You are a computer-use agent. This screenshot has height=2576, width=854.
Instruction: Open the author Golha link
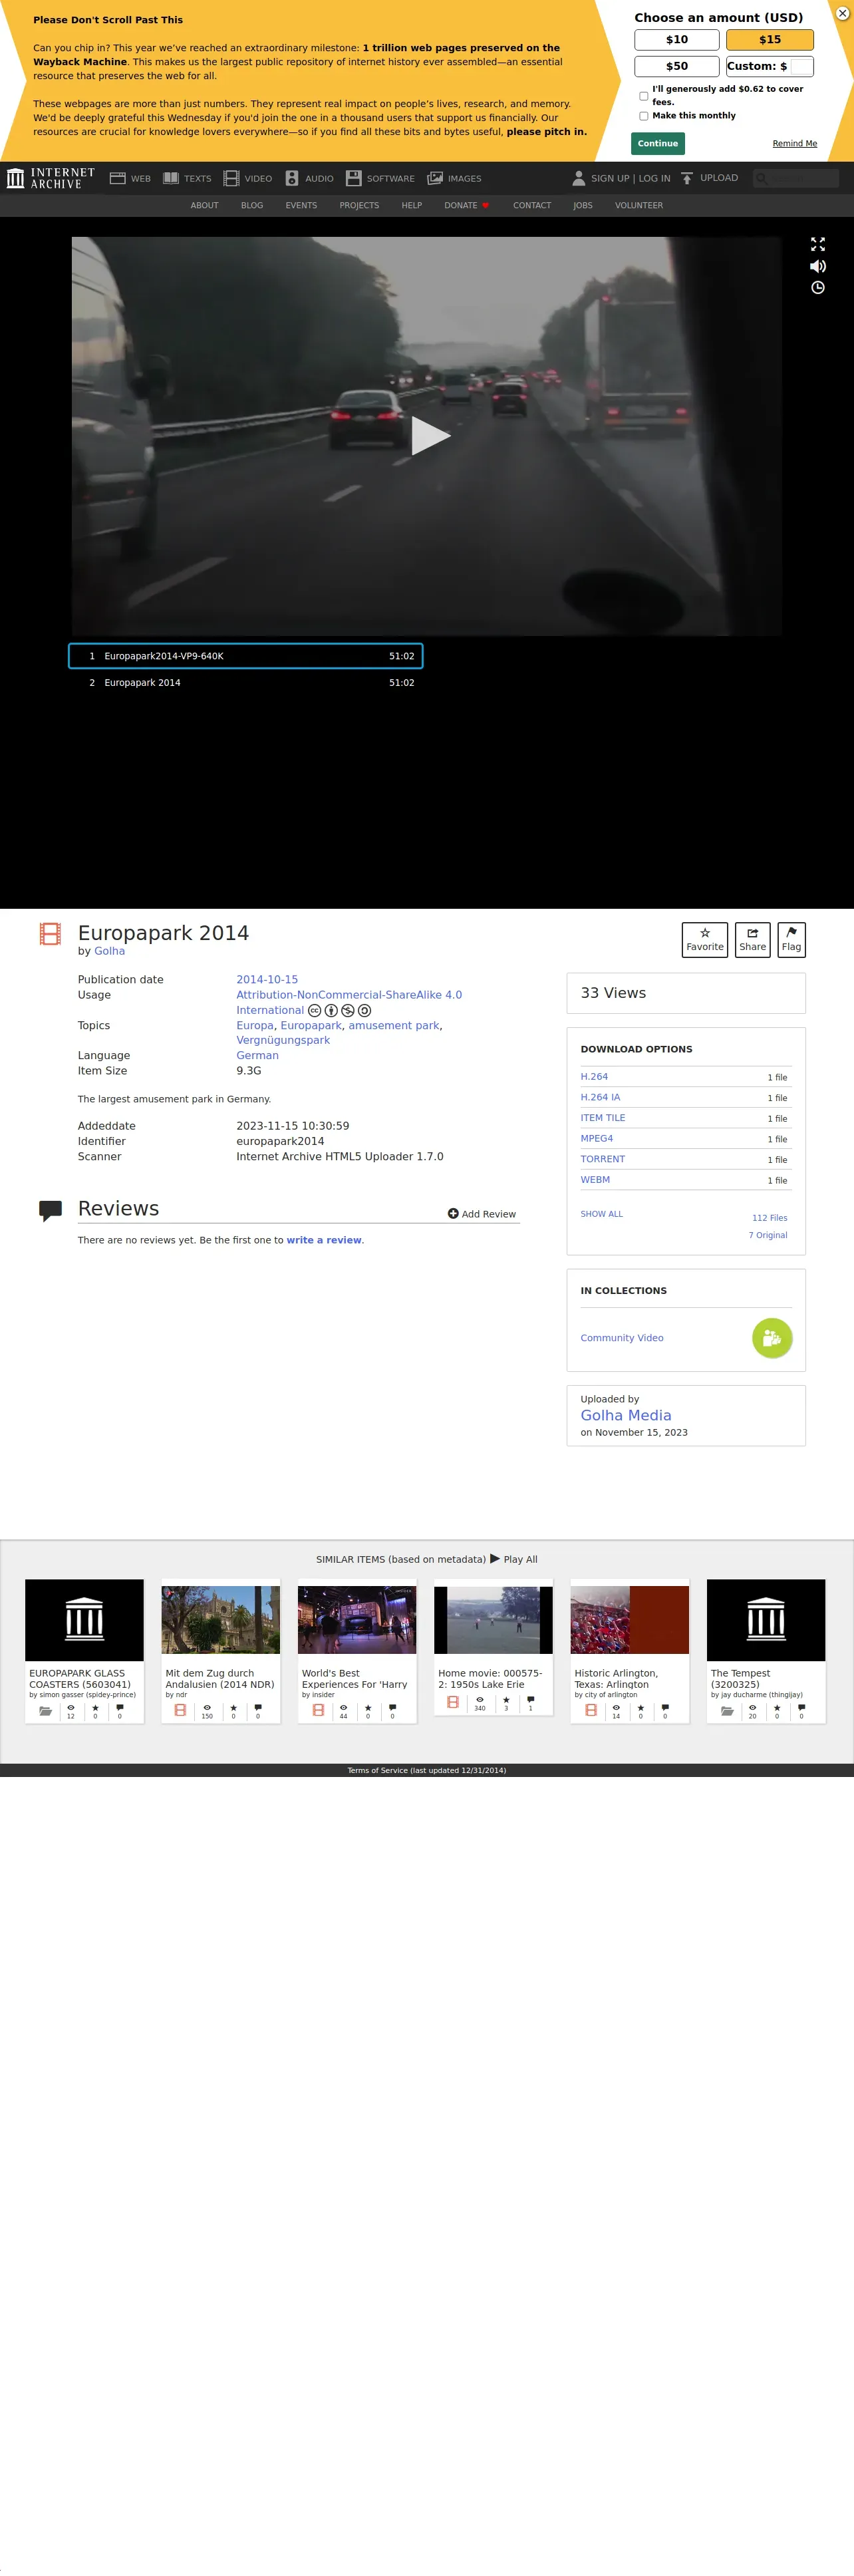point(109,951)
